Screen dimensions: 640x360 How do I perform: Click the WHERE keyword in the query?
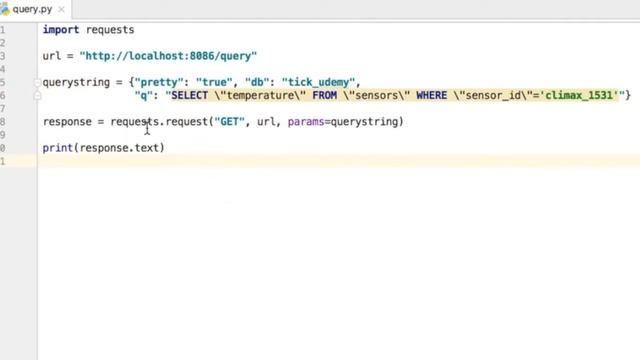coord(431,96)
